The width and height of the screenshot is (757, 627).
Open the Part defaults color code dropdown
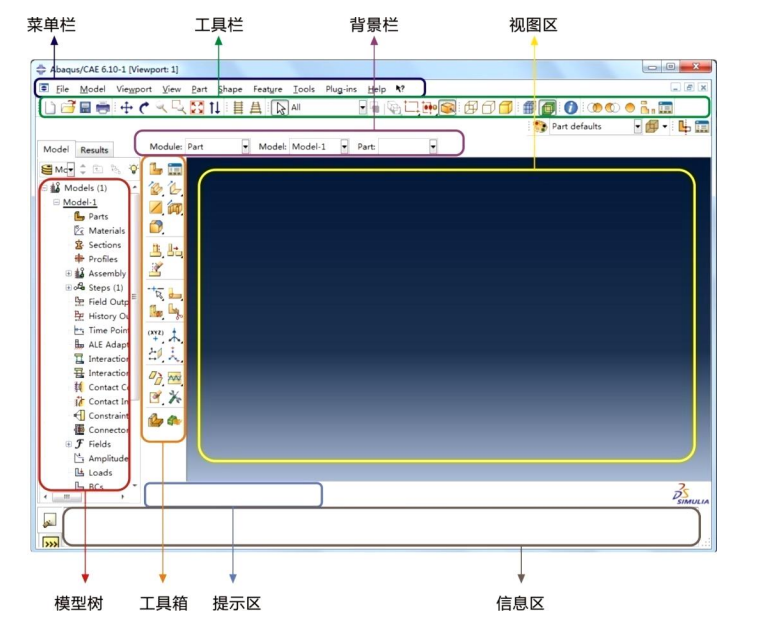pyautogui.click(x=595, y=126)
